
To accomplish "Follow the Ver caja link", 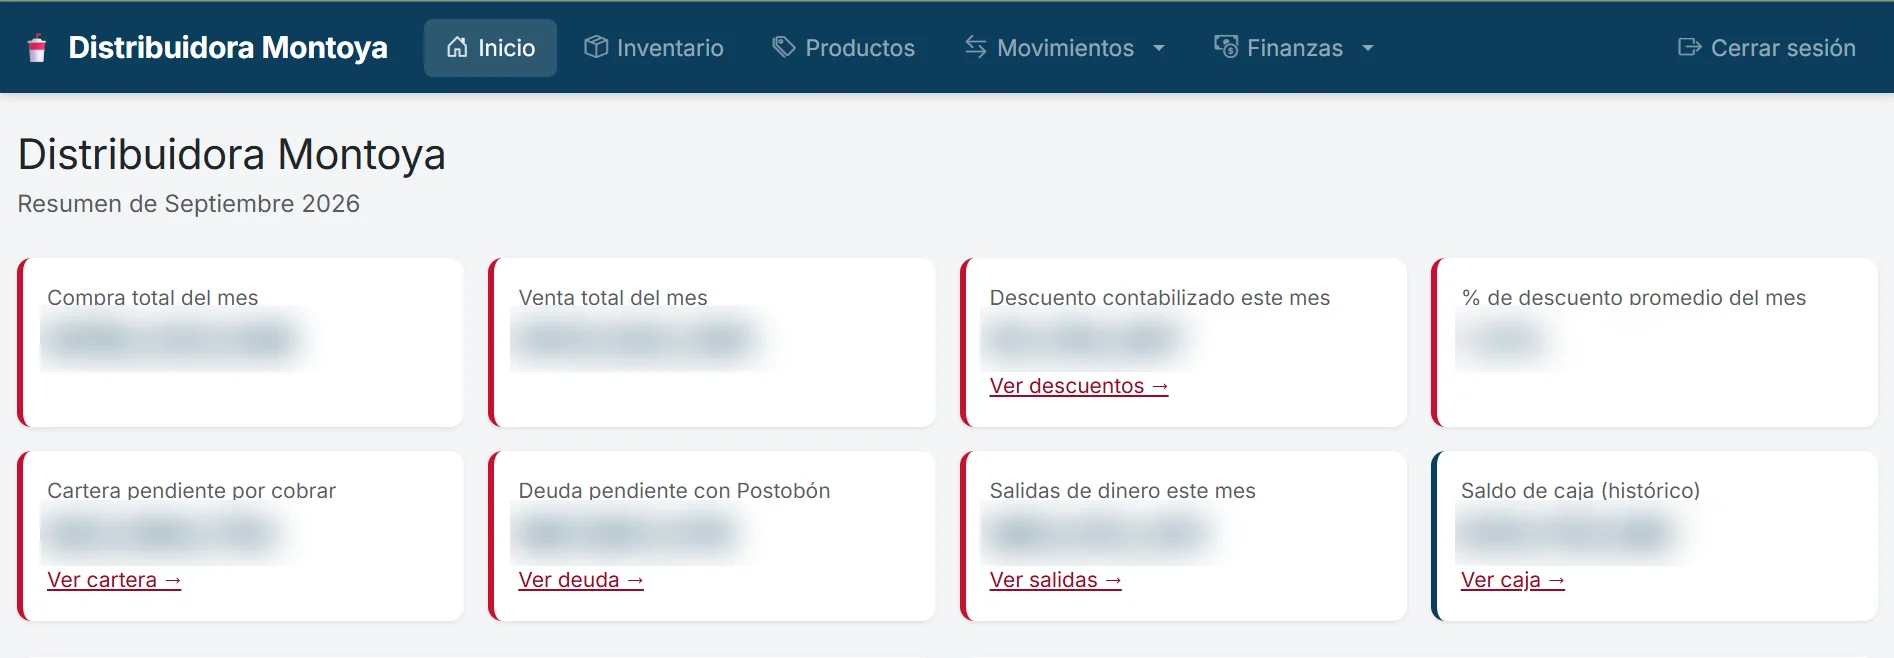I will 1513,580.
